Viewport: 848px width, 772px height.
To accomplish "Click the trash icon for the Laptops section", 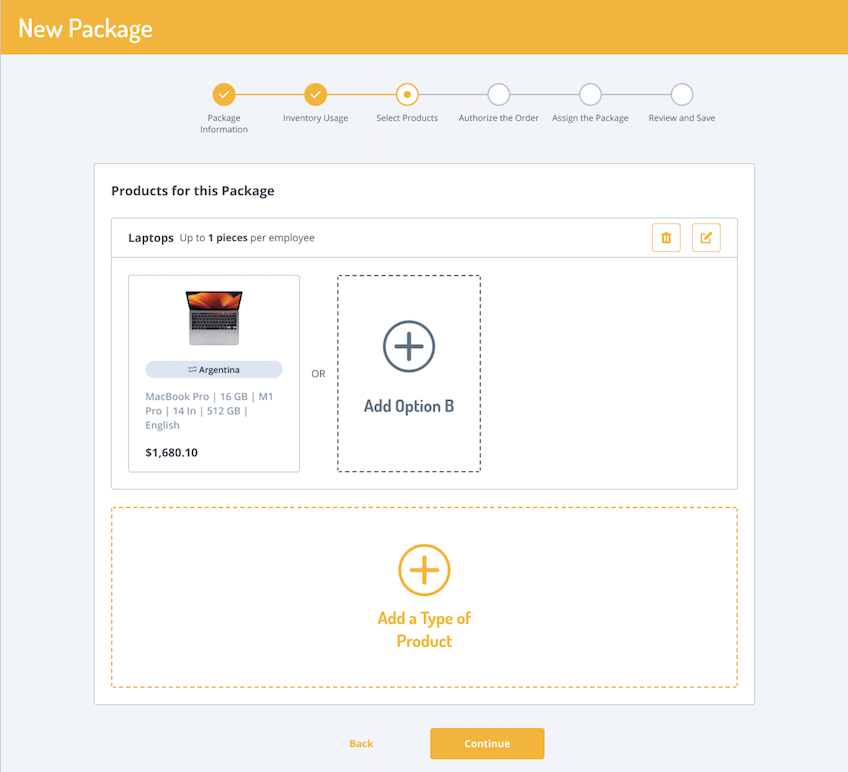I will tap(666, 237).
